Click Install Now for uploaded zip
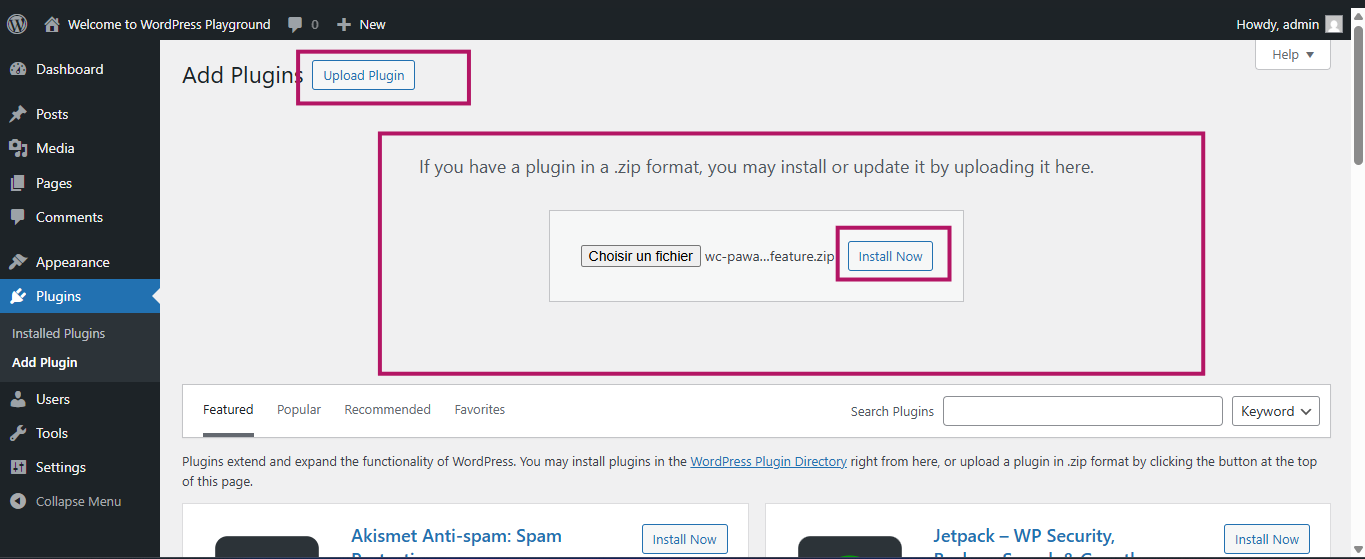Image resolution: width=1365 pixels, height=559 pixels. click(890, 256)
